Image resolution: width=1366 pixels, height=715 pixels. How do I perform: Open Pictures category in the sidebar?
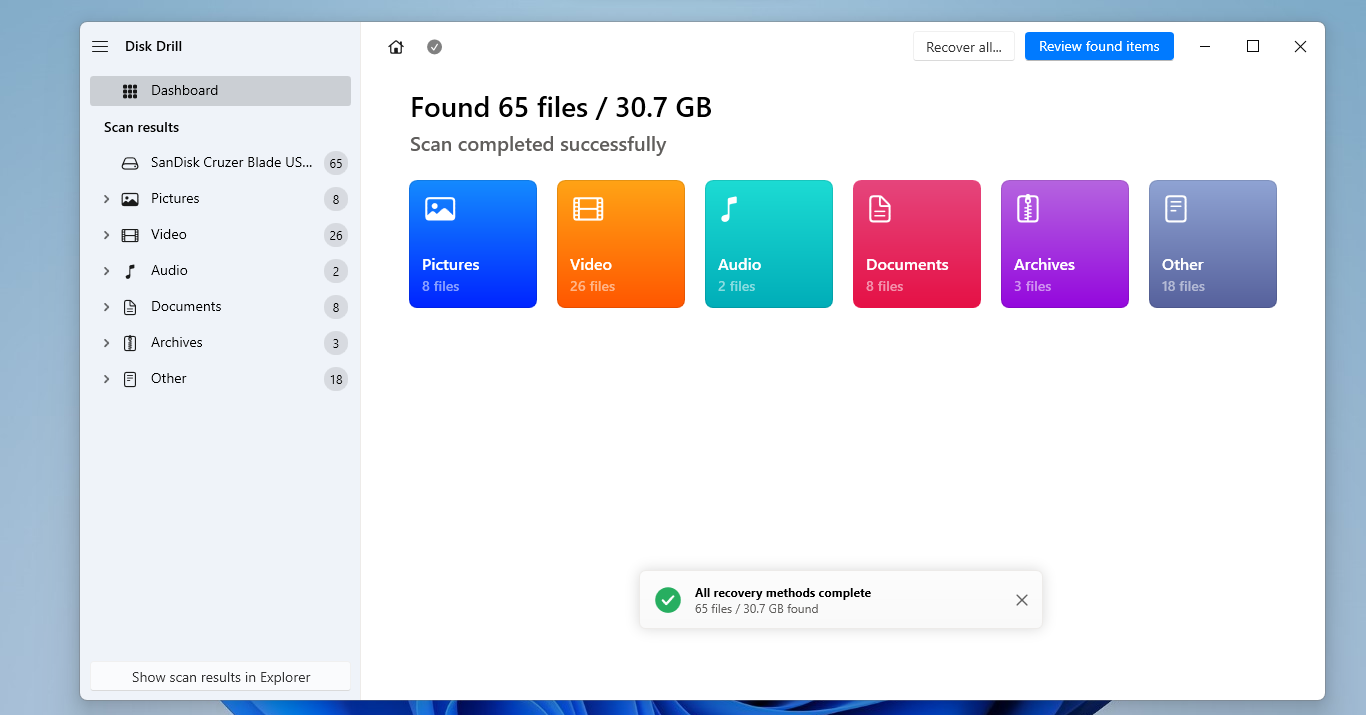(220, 199)
